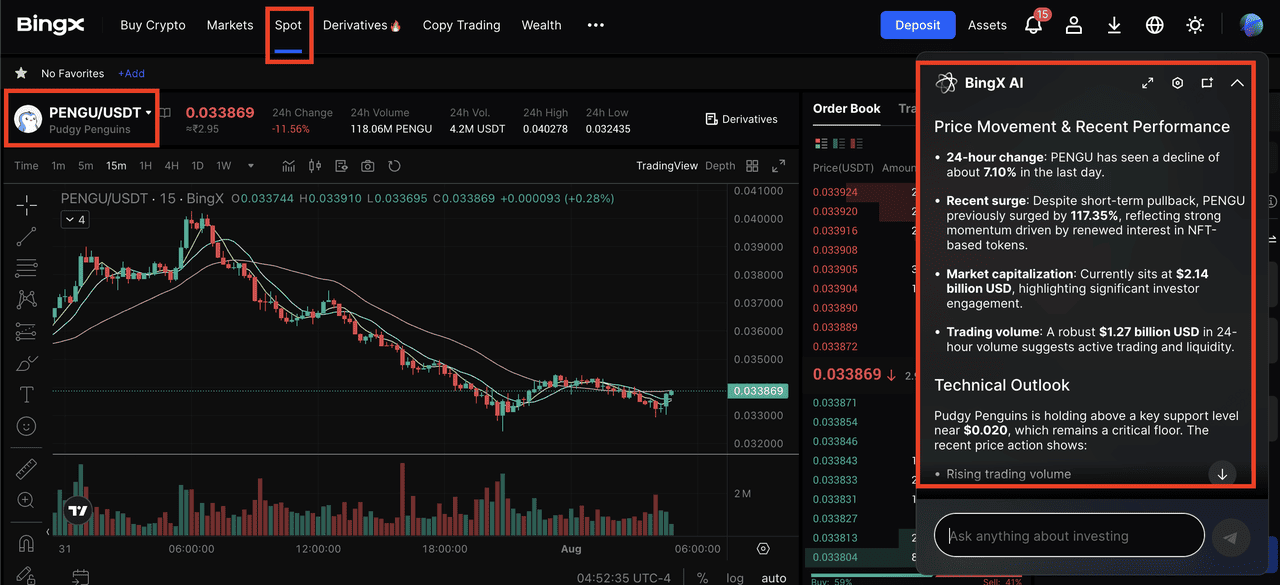The width and height of the screenshot is (1280, 585).
Task: Switch to the Order Book tab
Action: (847, 108)
